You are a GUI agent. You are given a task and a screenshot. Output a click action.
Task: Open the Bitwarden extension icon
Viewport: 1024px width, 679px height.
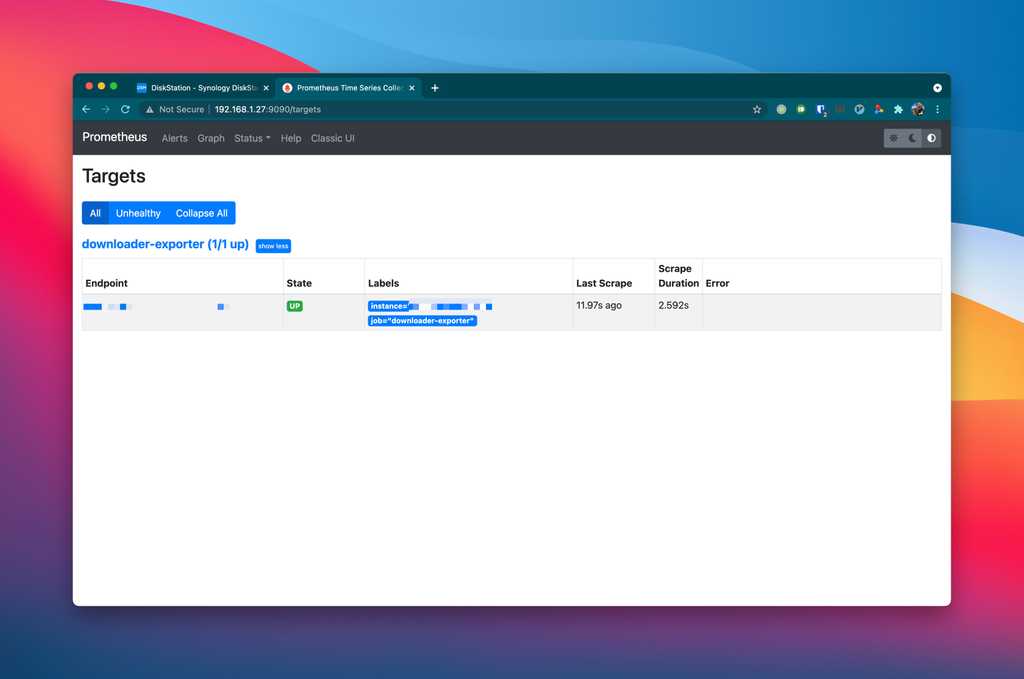pyautogui.click(x=821, y=109)
